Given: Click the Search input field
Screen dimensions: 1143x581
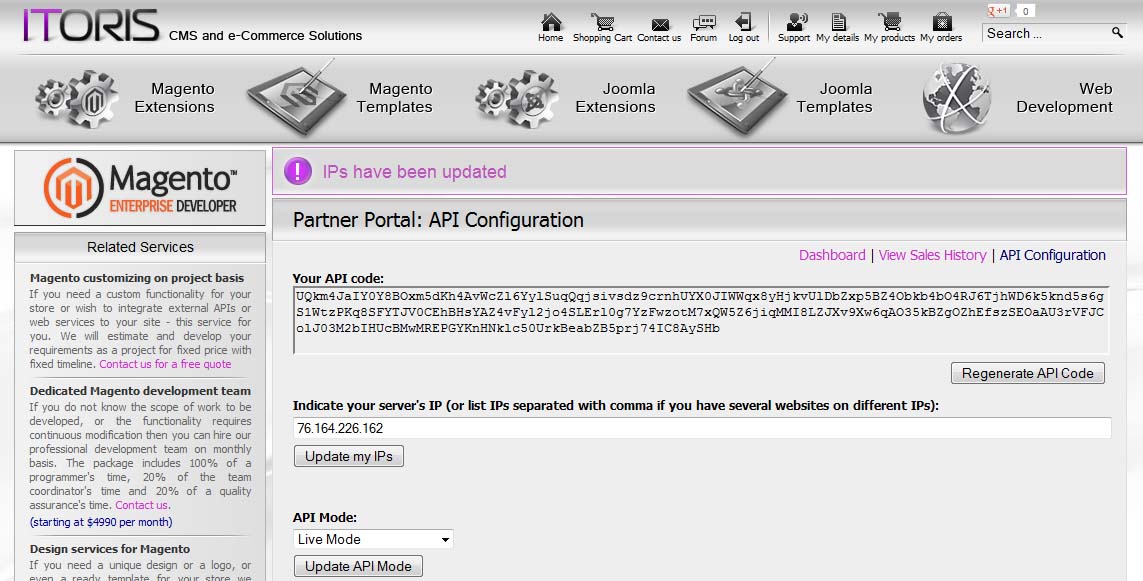Looking at the screenshot, I should (1045, 33).
